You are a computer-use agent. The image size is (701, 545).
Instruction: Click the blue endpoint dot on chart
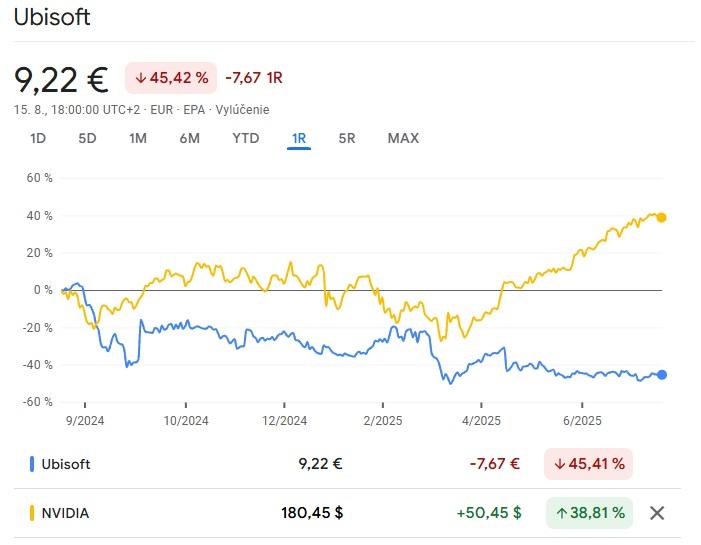(661, 375)
